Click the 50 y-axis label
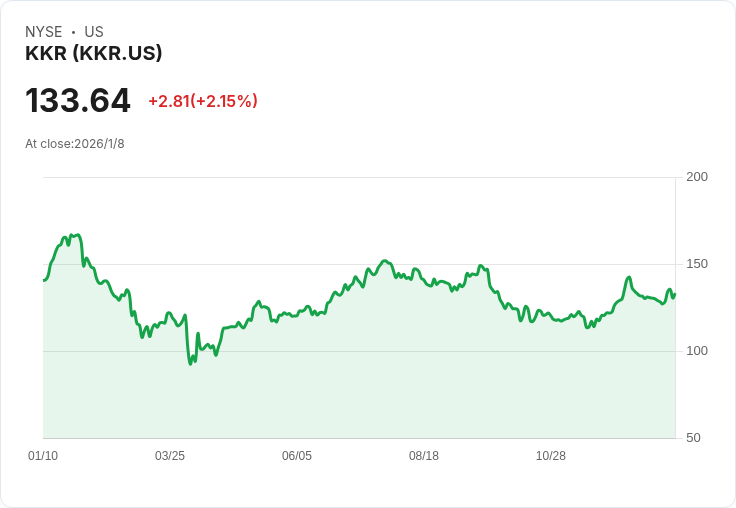The height and width of the screenshot is (508, 736). 693,438
